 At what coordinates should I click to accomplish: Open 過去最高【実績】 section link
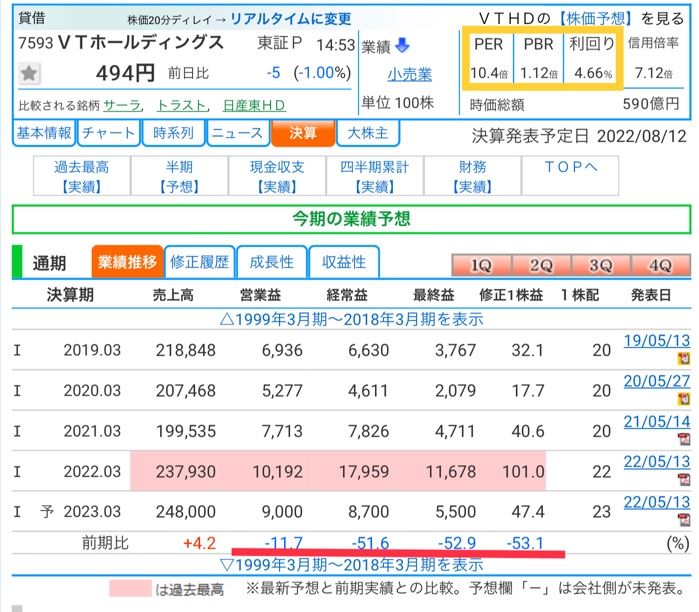point(82,176)
